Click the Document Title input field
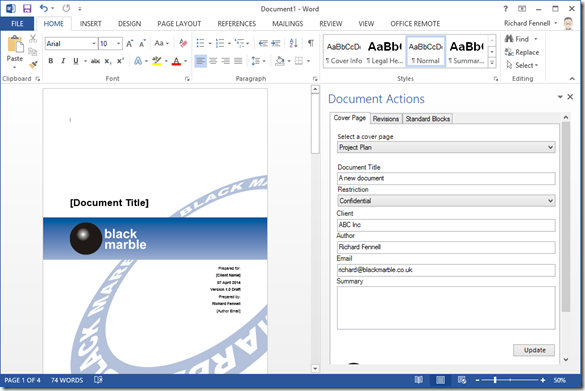Viewport: 585px width, 391px height. (x=446, y=178)
